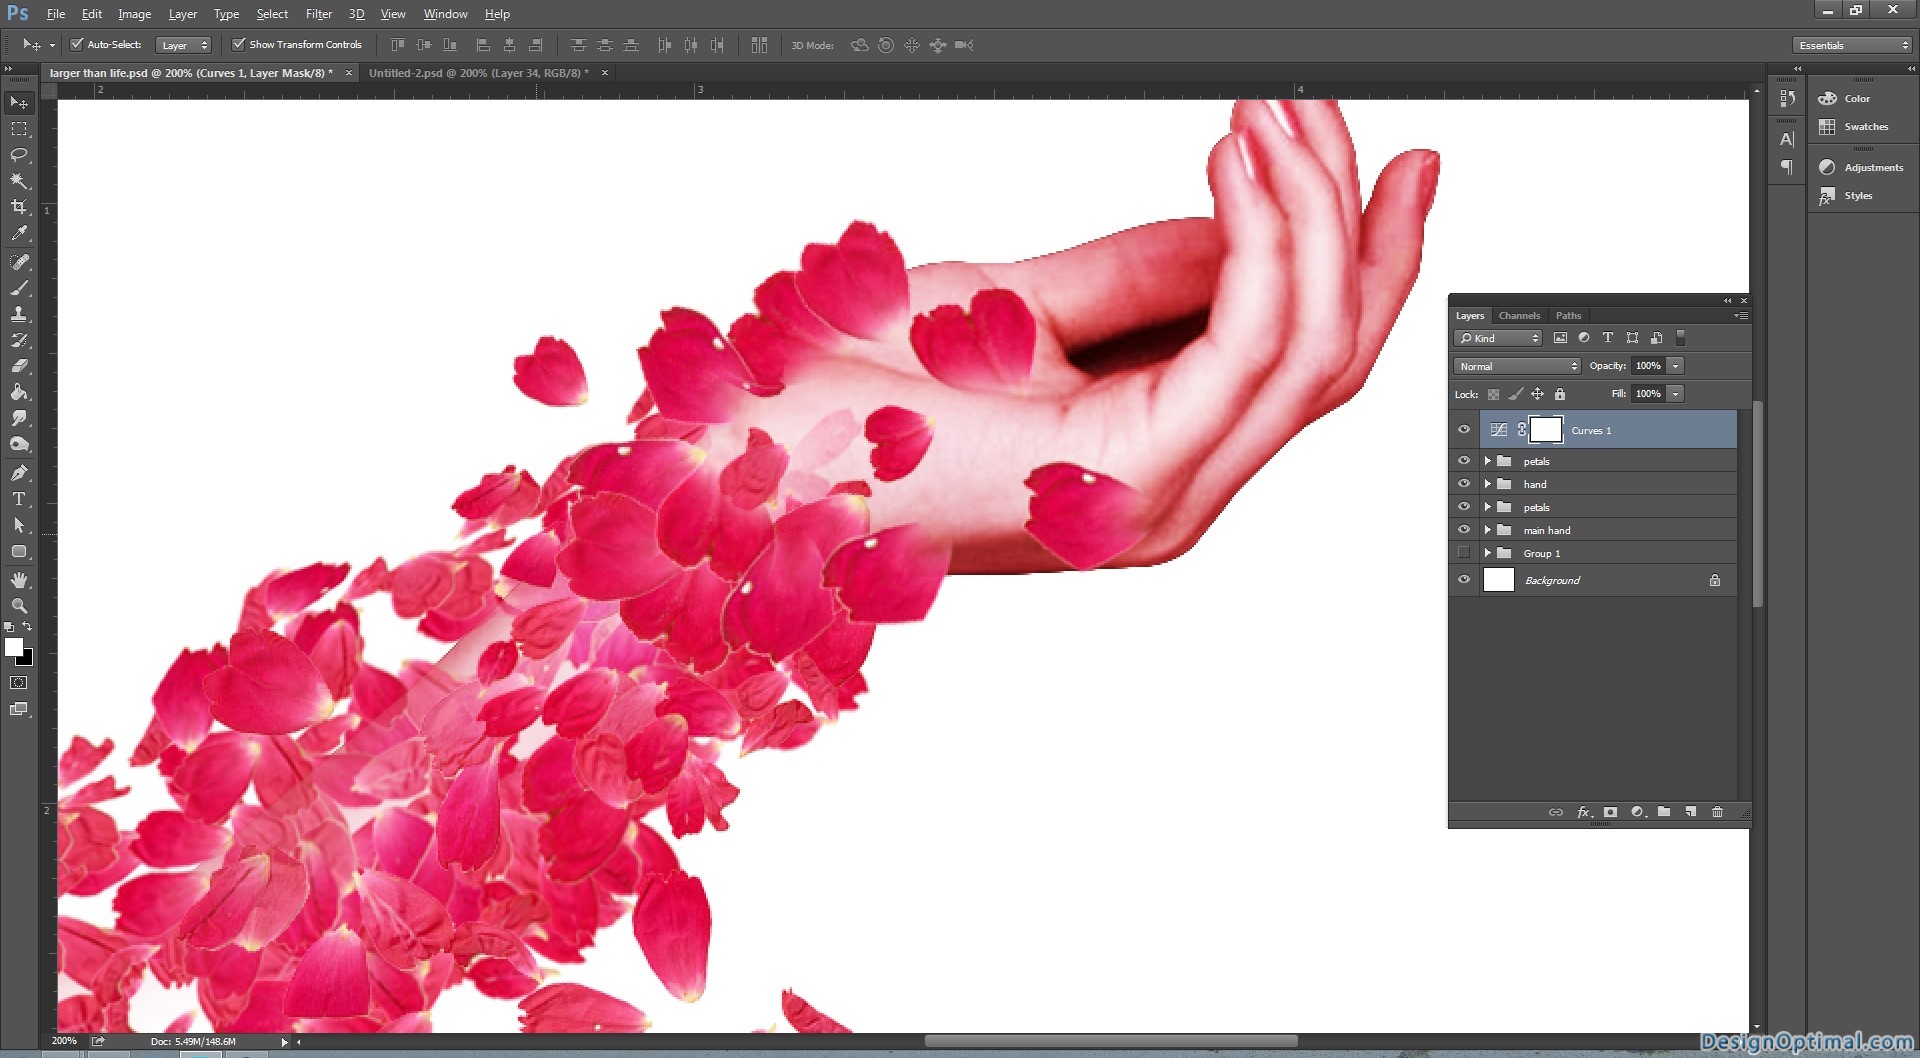1920x1058 pixels.
Task: Open the Filter menu
Action: [x=319, y=14]
